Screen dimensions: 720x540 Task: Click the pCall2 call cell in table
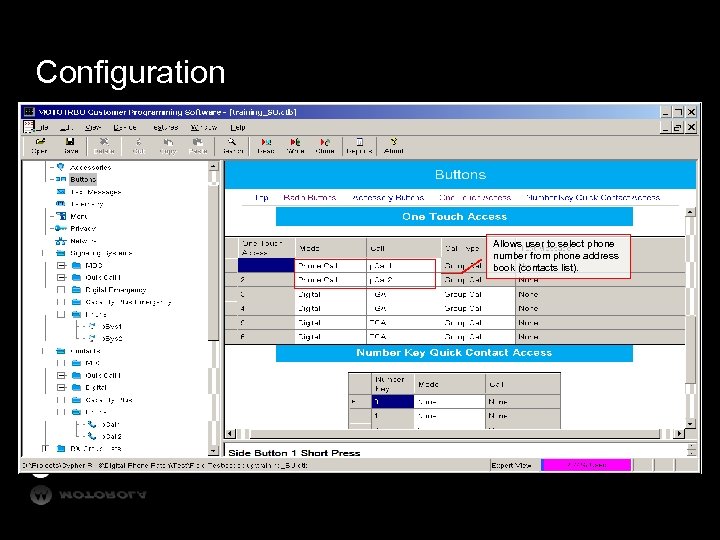point(403,280)
